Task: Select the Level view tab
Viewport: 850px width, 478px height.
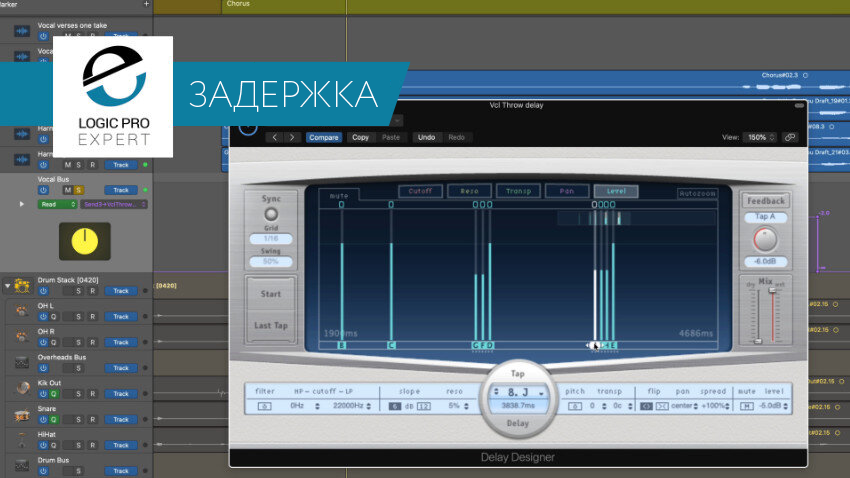Action: pyautogui.click(x=616, y=191)
